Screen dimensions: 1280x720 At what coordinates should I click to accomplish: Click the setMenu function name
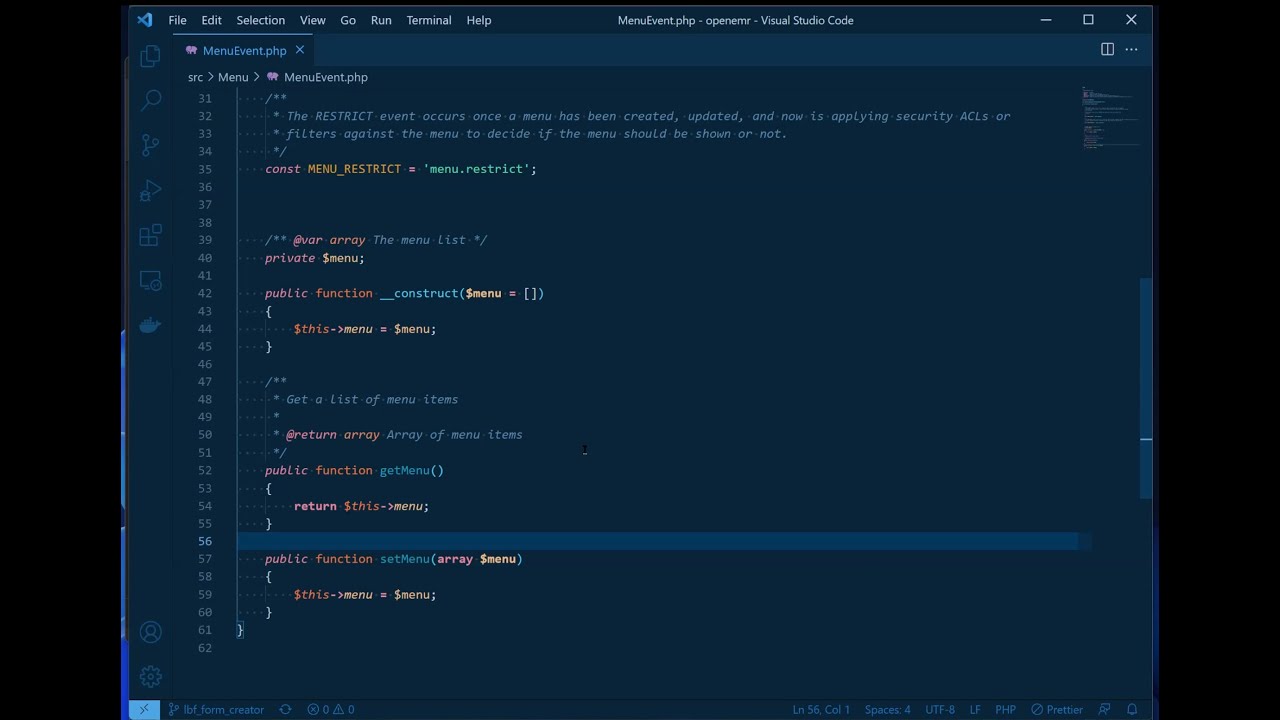[x=404, y=559]
